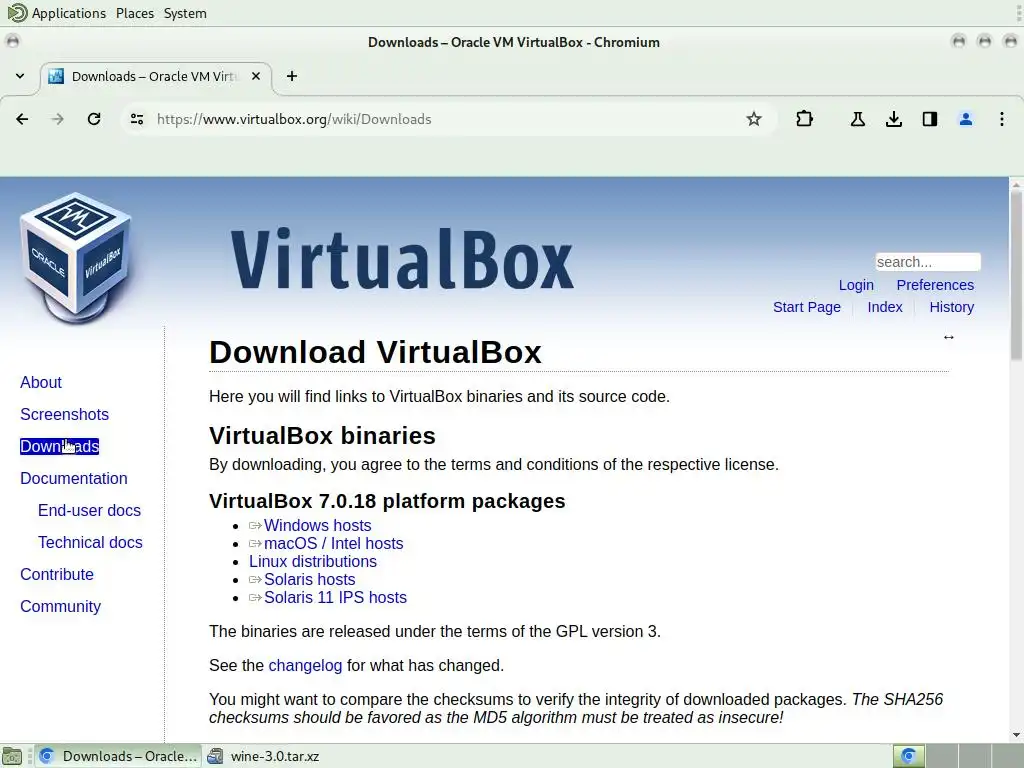
Task: Open the Index link
Action: click(884, 307)
